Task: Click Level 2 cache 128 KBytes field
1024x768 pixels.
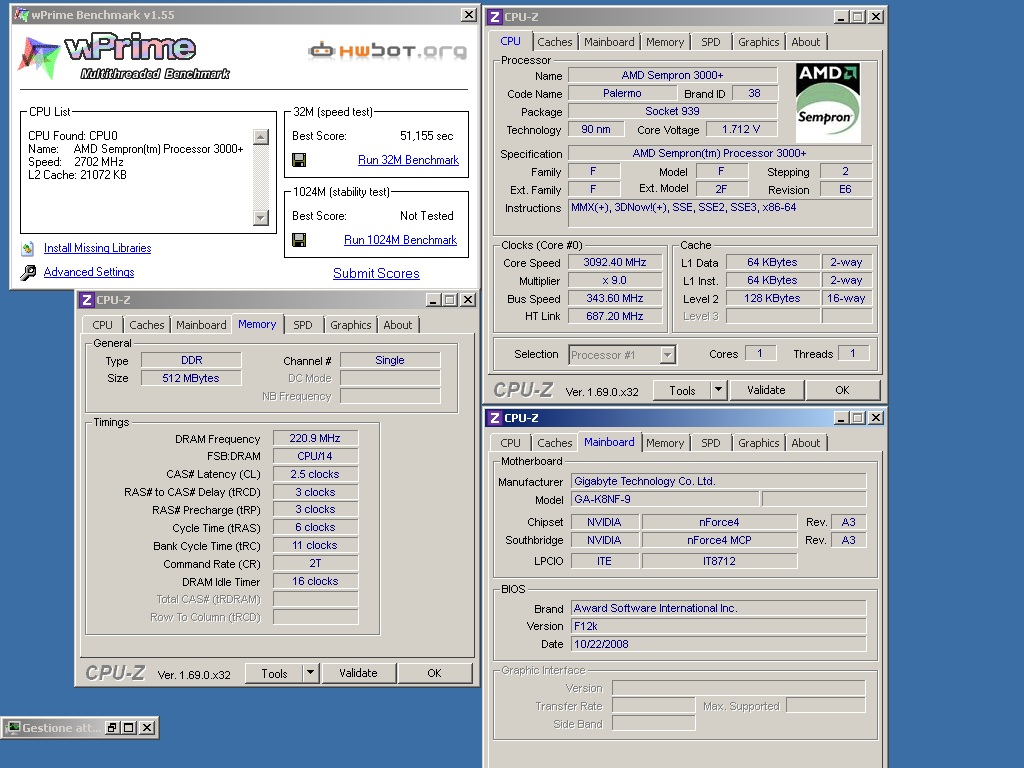Action: point(772,298)
